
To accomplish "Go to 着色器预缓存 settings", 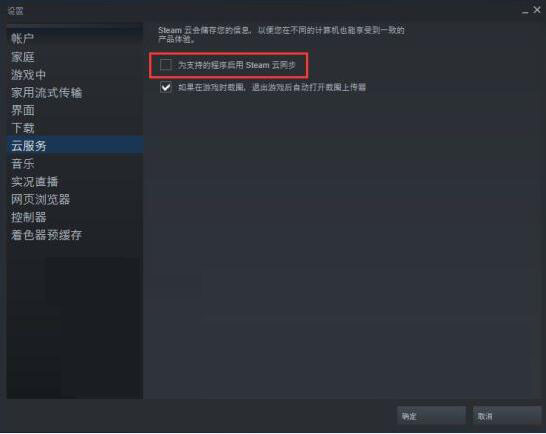I will click(x=46, y=235).
